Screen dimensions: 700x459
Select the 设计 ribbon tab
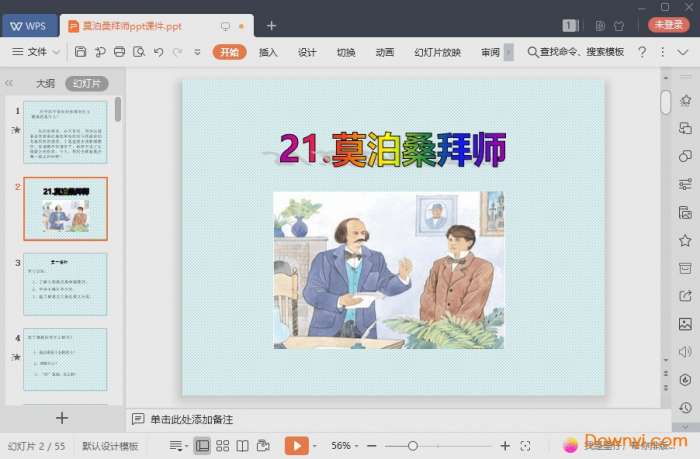[x=307, y=52]
